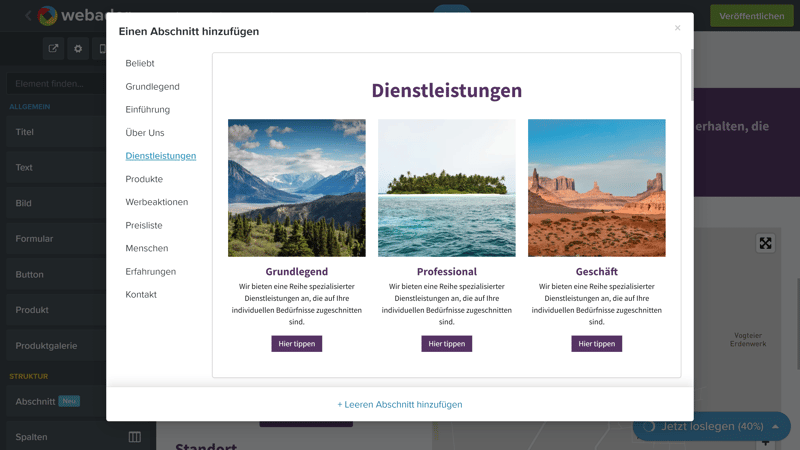Select the Button element

click(56, 274)
